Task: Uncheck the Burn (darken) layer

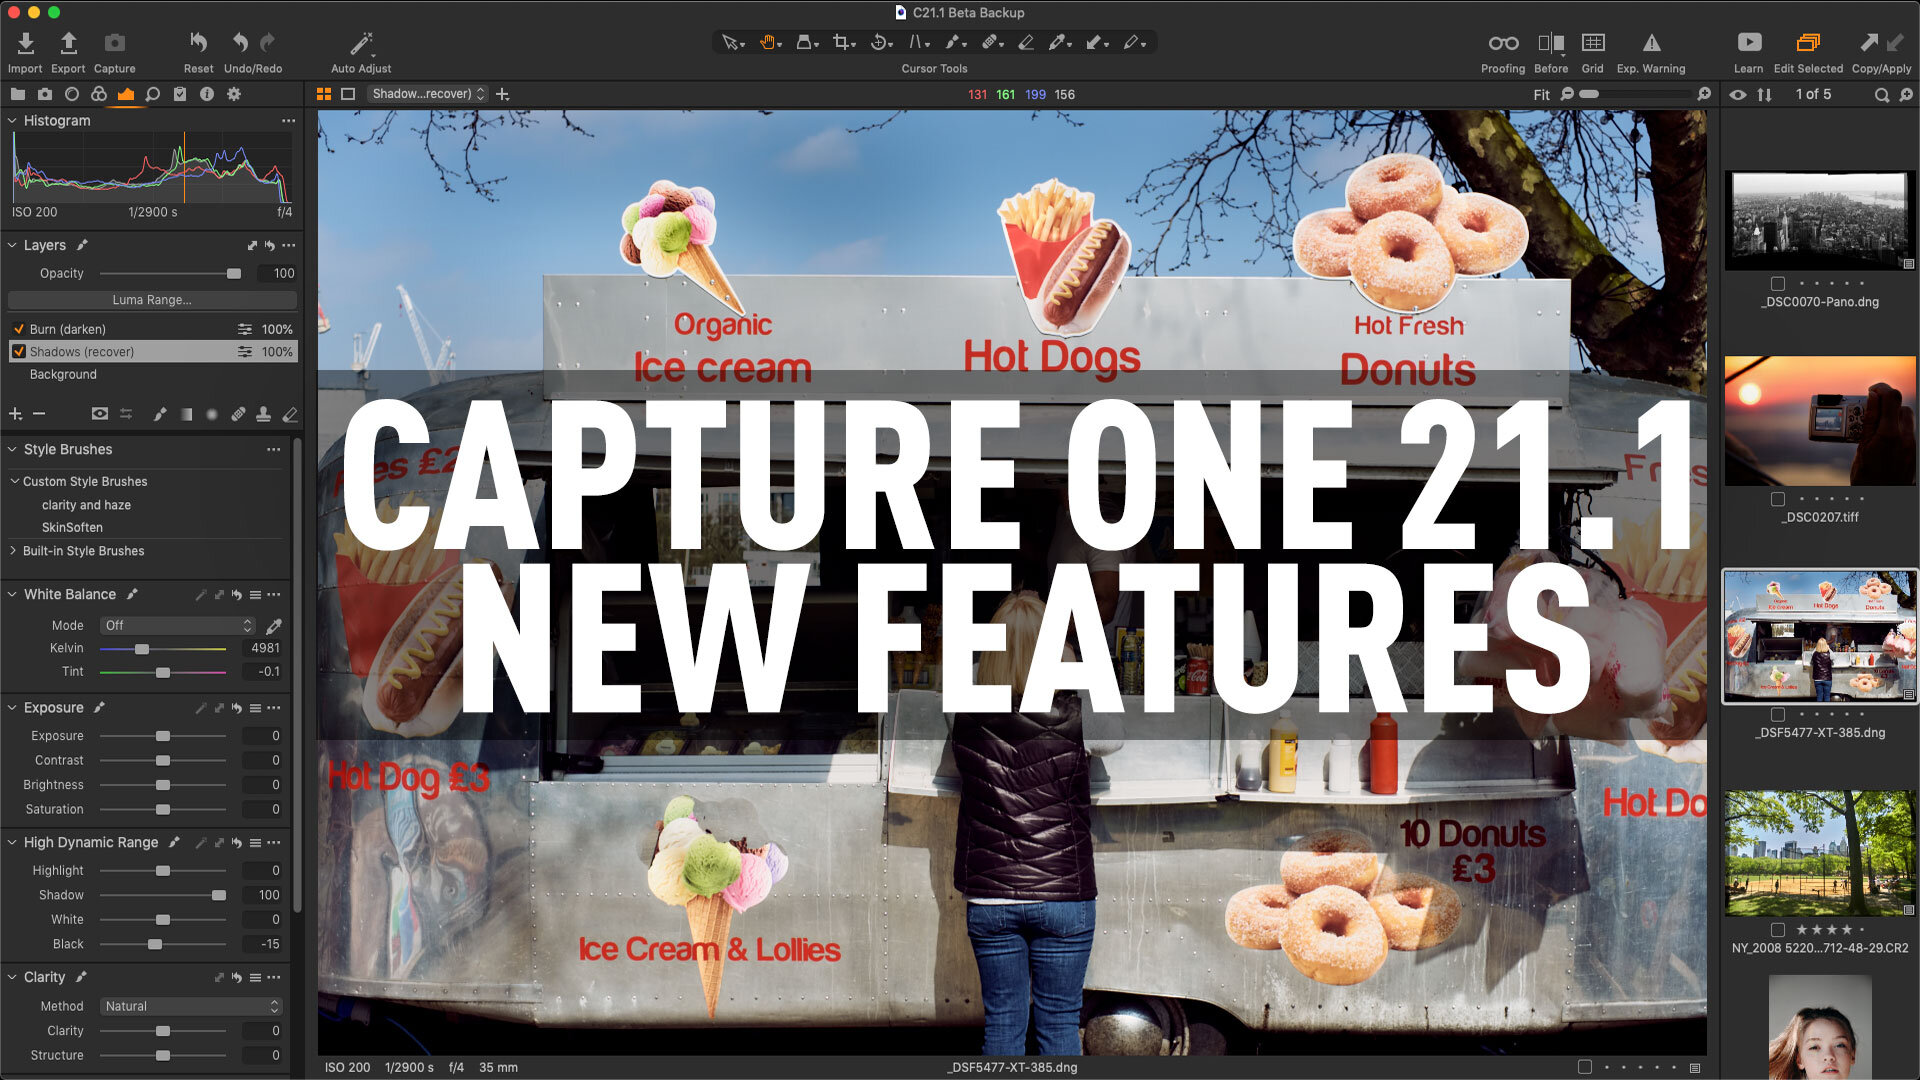Action: 18,329
